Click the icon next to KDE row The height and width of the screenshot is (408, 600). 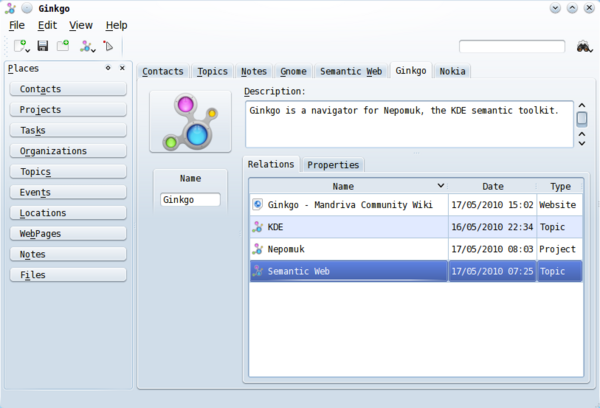coord(258,227)
